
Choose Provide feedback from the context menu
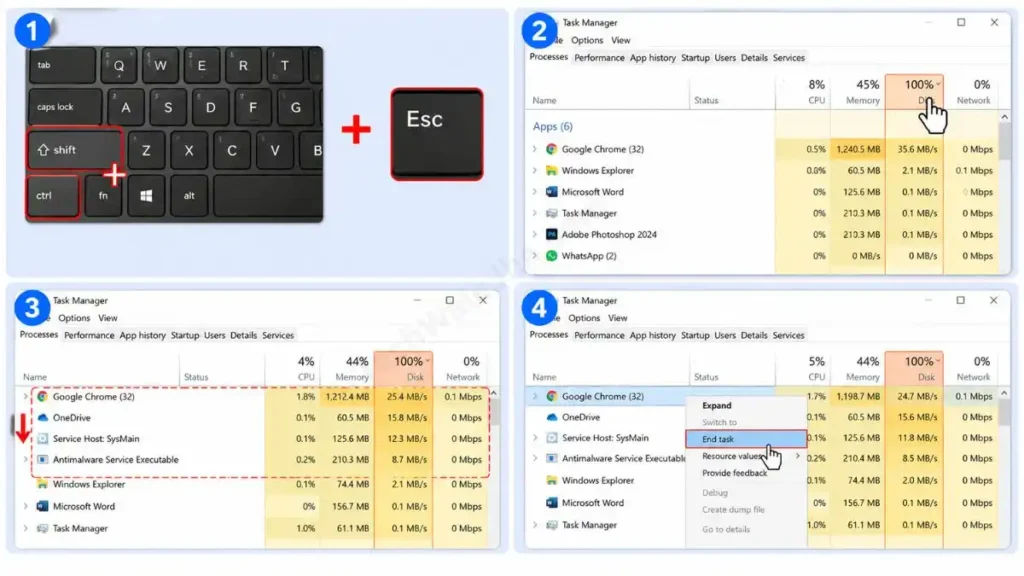pos(734,473)
